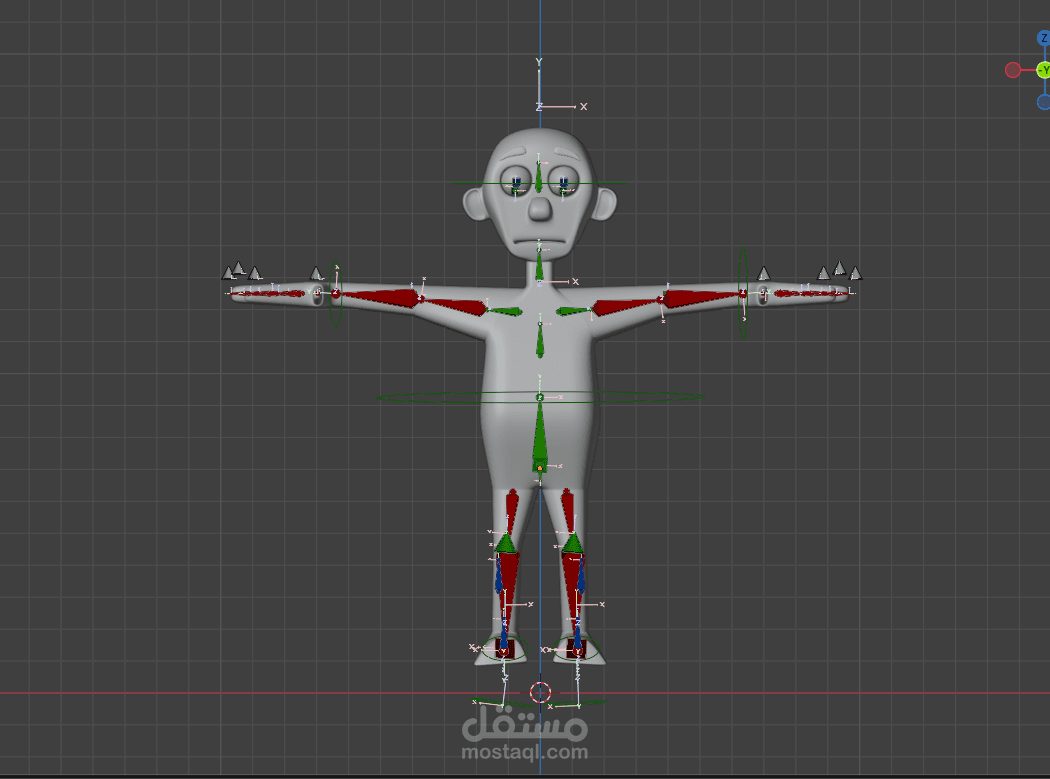Select the green knee cone on screen-right leg
Image resolution: width=1050 pixels, height=779 pixels.
point(573,543)
